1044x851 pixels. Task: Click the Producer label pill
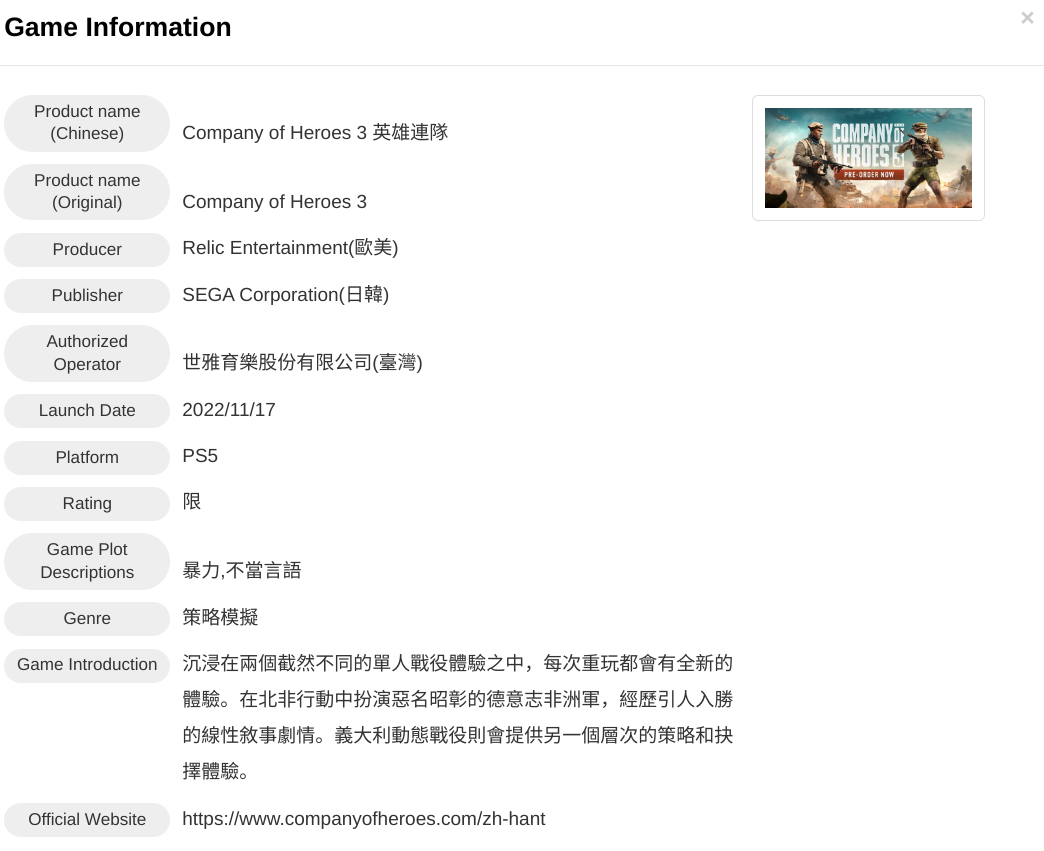[87, 250]
